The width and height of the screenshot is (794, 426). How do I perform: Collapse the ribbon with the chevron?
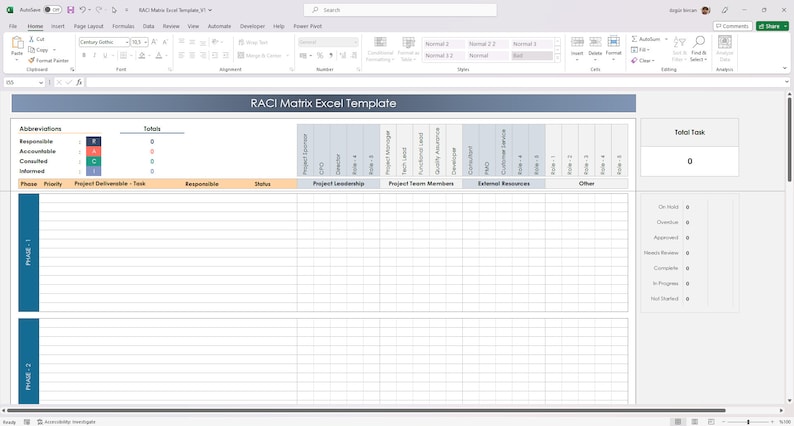784,68
